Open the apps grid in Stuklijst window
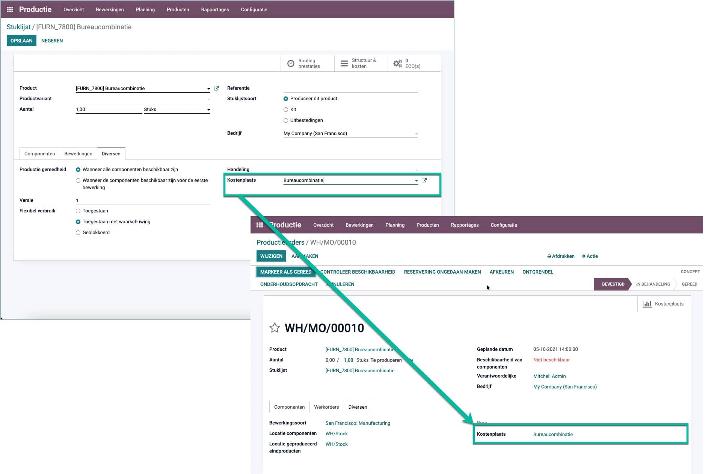This screenshot has height=474, width=720. (10, 9)
